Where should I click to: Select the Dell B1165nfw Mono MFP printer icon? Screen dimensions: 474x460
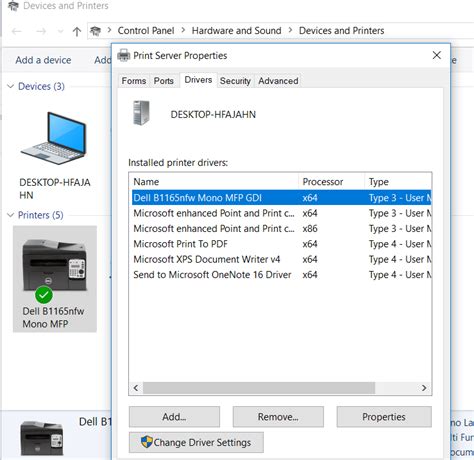(x=55, y=265)
